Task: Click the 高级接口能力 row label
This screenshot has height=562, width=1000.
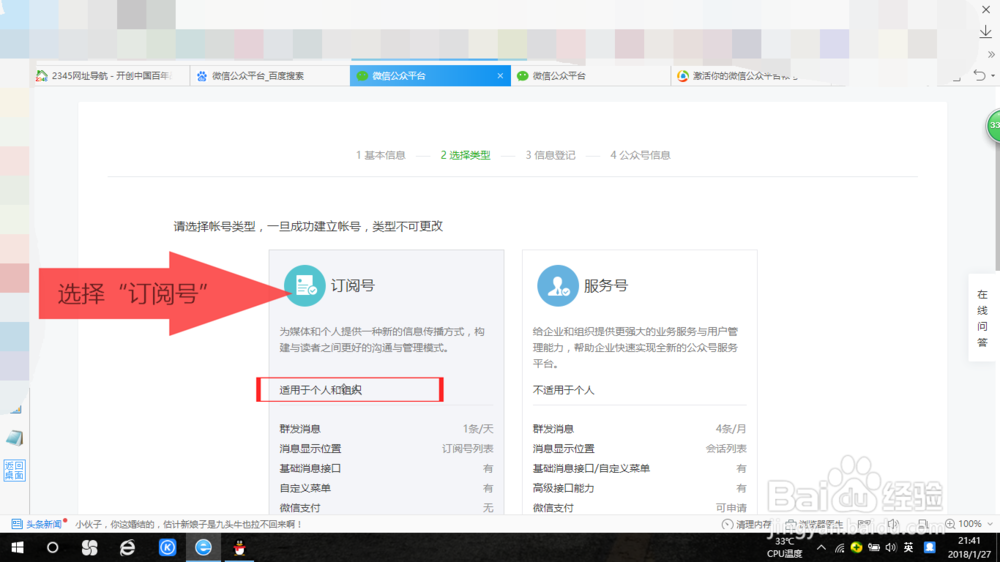Action: [x=564, y=488]
